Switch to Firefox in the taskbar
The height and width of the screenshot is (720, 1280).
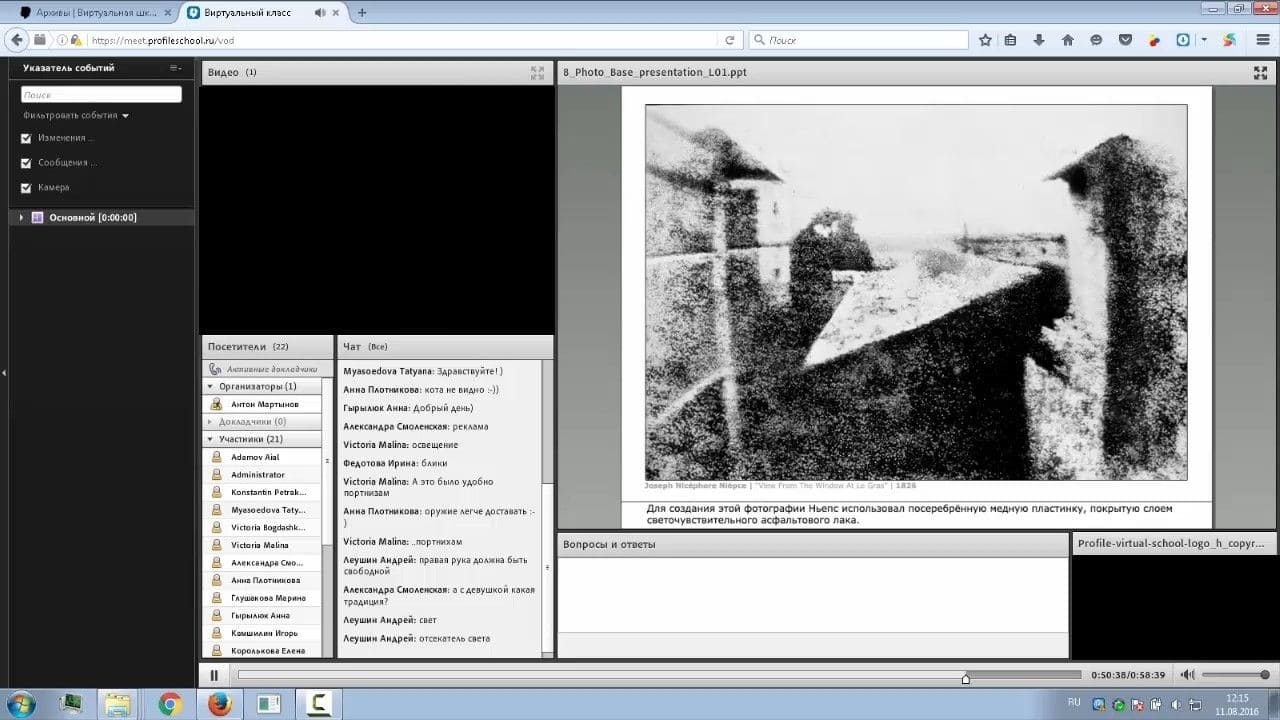click(219, 704)
